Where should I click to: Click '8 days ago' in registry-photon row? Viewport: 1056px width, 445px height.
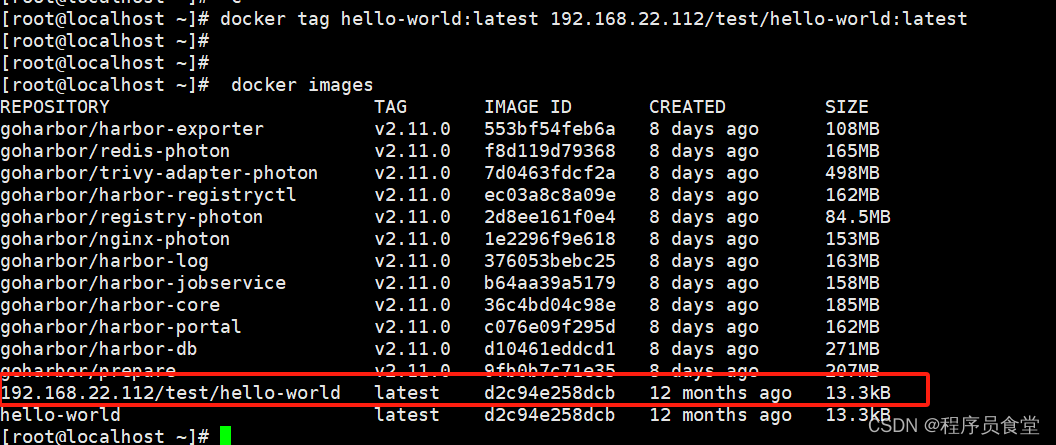click(704, 217)
